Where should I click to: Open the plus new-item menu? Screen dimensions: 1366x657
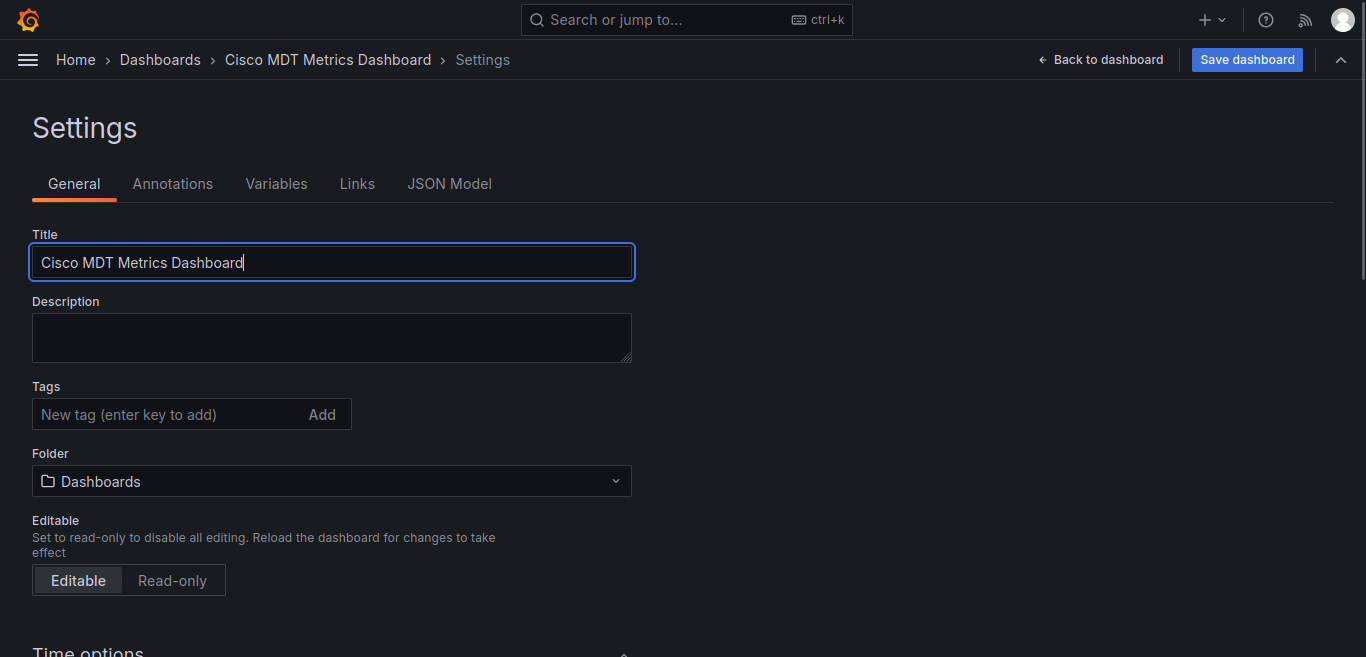[x=1212, y=20]
